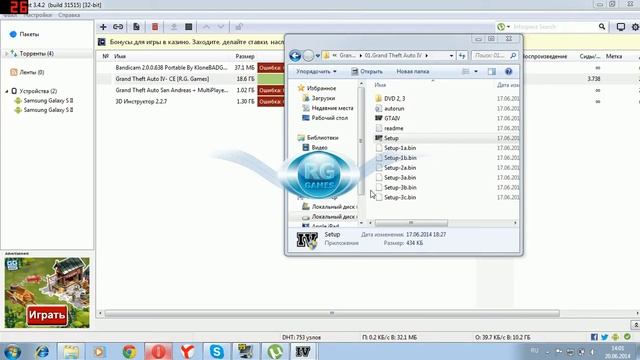The width and height of the screenshot is (640, 360).
Task: Click the Explorer change view icon
Action: pyautogui.click(x=465, y=71)
